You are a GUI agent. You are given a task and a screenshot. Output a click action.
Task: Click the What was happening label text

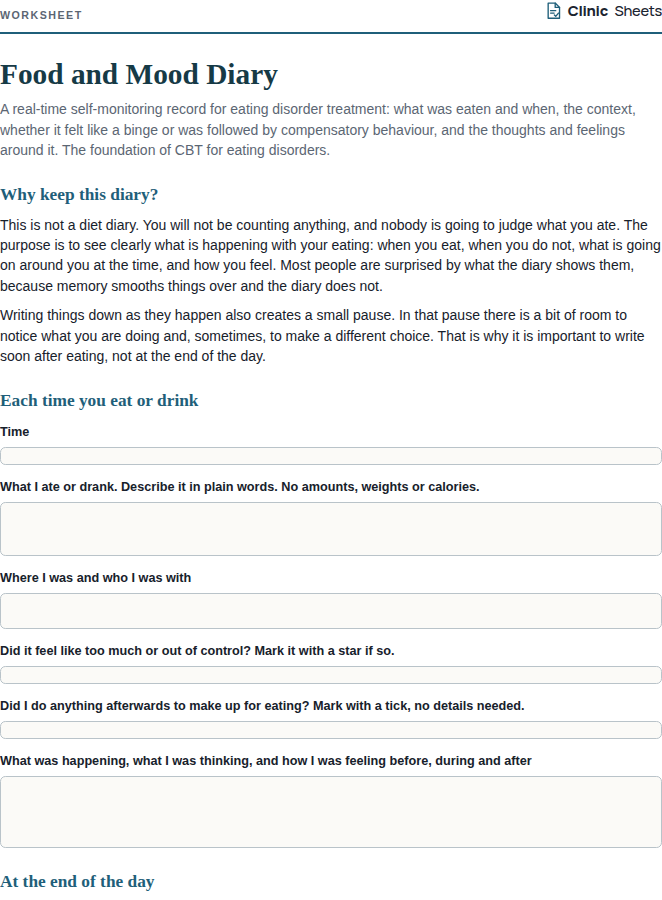click(266, 761)
